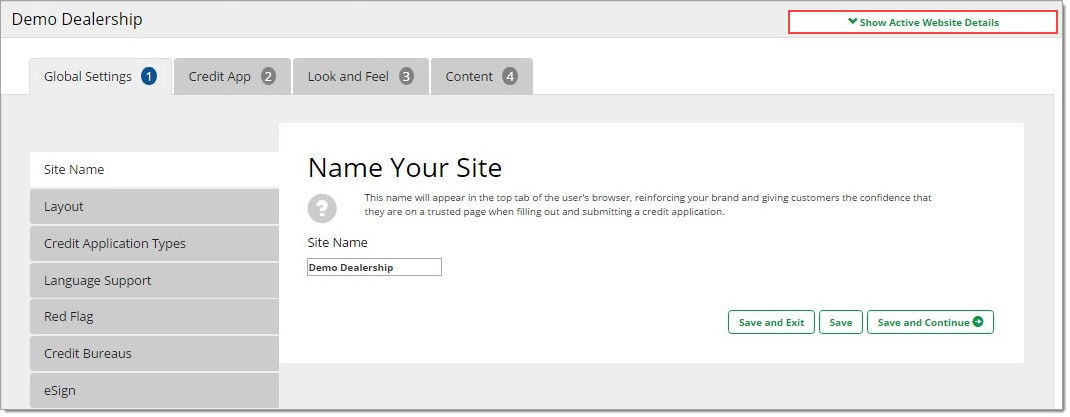Click the question mark help icon
The image size is (1070, 417).
pyautogui.click(x=322, y=208)
